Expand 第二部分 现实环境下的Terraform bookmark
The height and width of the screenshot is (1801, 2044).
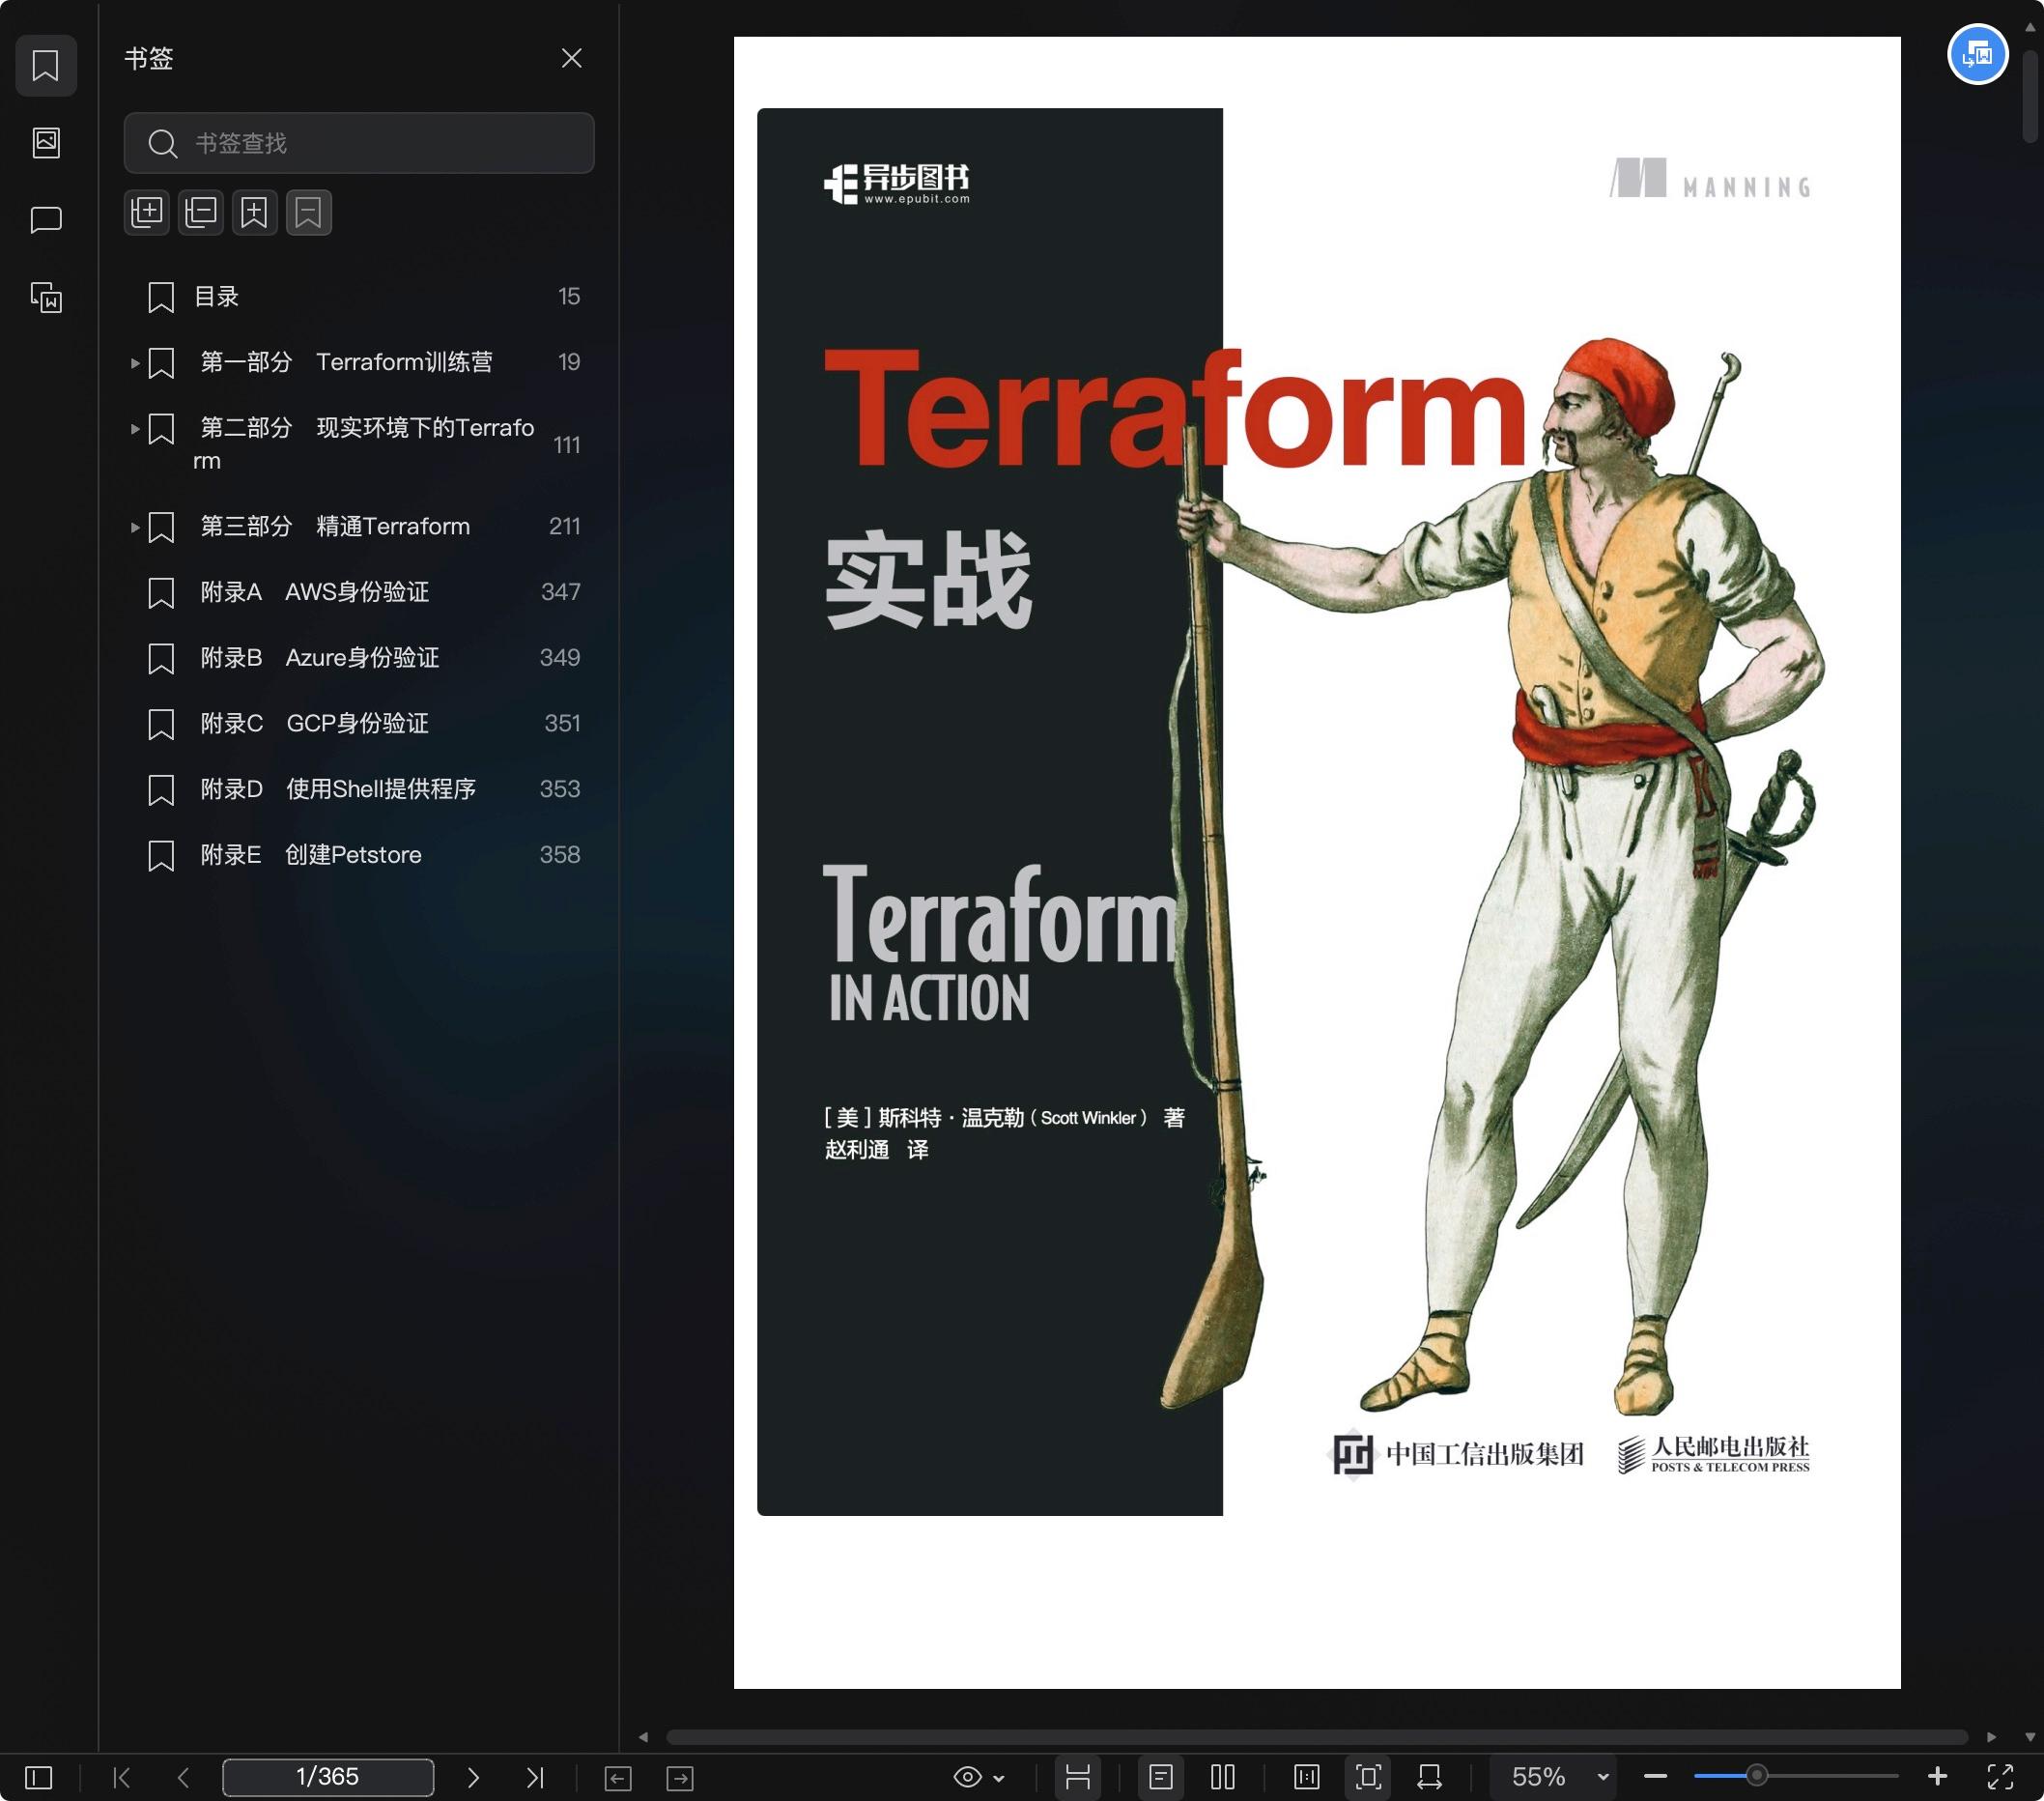click(x=135, y=429)
